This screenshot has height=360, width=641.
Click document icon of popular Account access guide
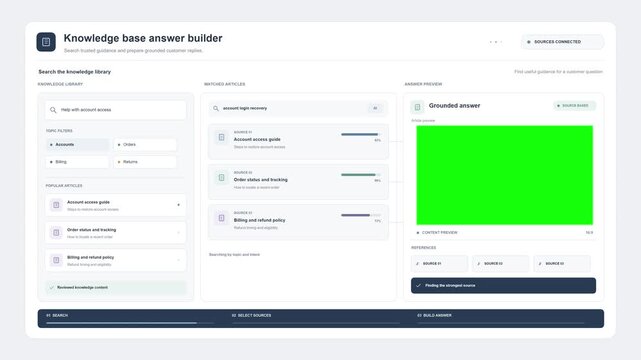pyautogui.click(x=56, y=205)
